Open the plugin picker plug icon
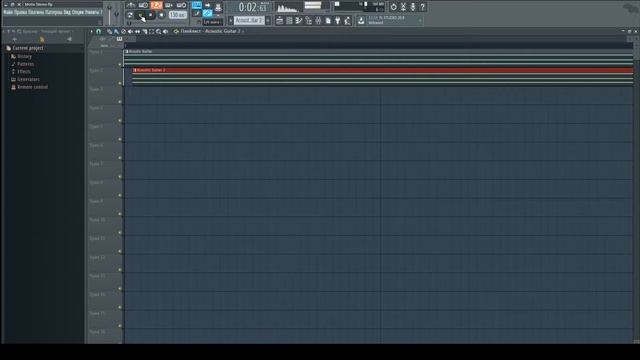This screenshot has height=360, width=640. 338,20
